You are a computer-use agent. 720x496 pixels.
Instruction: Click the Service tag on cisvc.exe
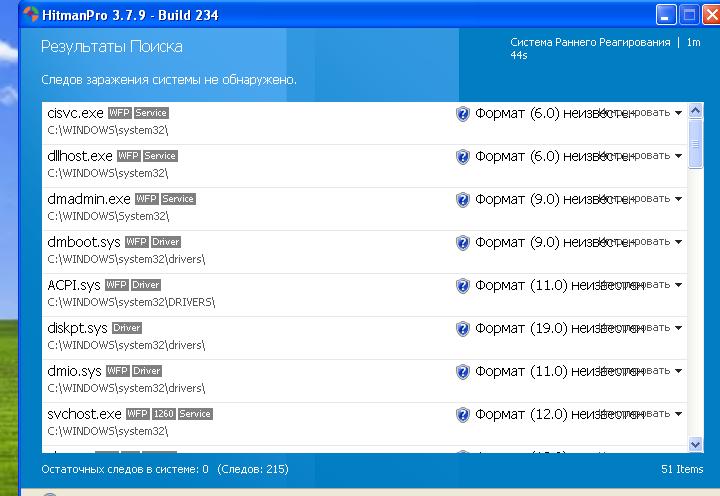click(151, 113)
